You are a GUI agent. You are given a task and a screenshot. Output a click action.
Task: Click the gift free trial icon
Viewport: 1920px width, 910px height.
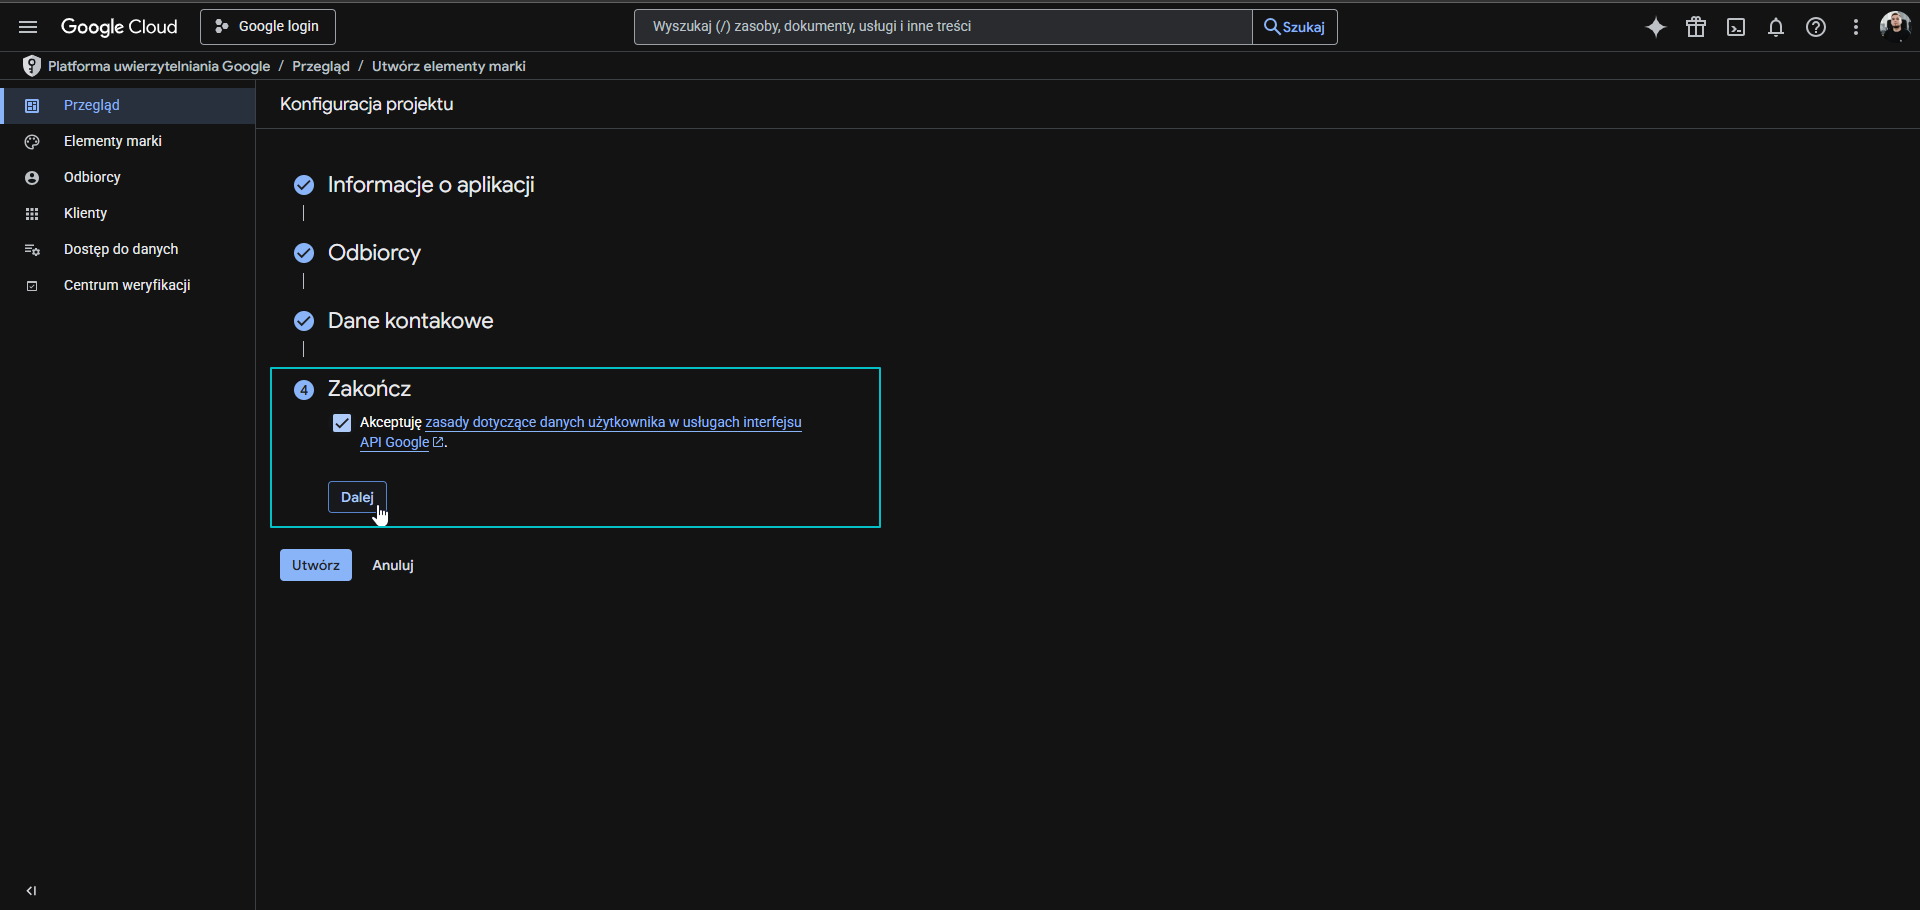point(1696,27)
